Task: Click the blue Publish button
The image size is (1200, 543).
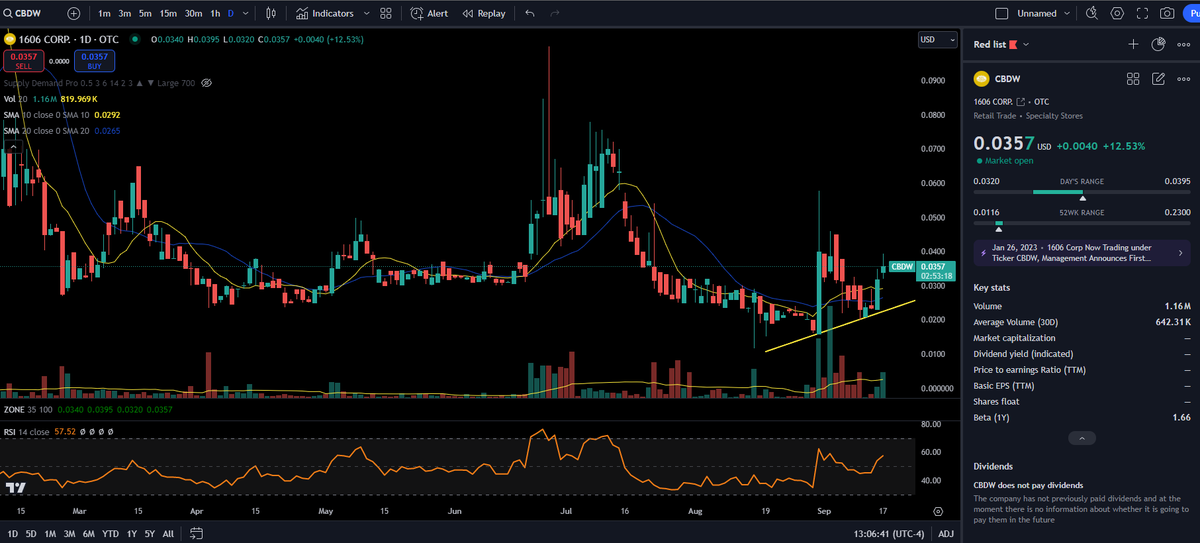Action: 1192,13
